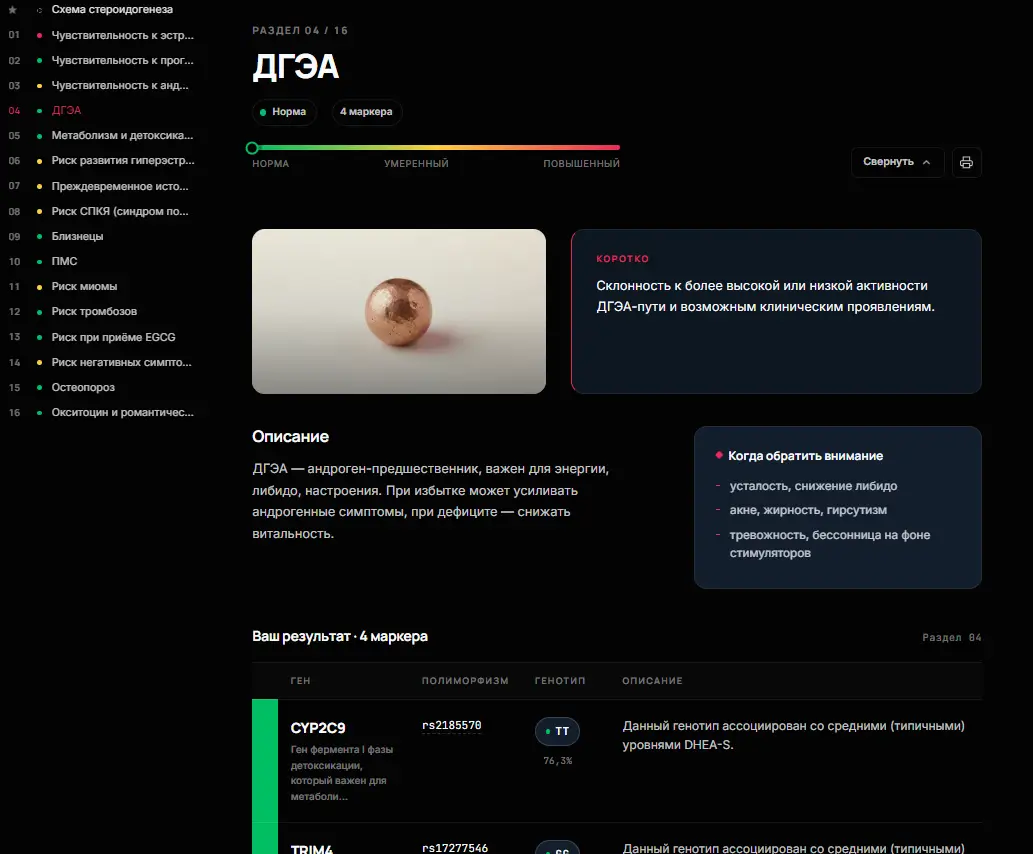Image resolution: width=1033 pixels, height=854 pixels.
Task: Open section 05 Метаболизм и детоксика...
Action: [123, 135]
